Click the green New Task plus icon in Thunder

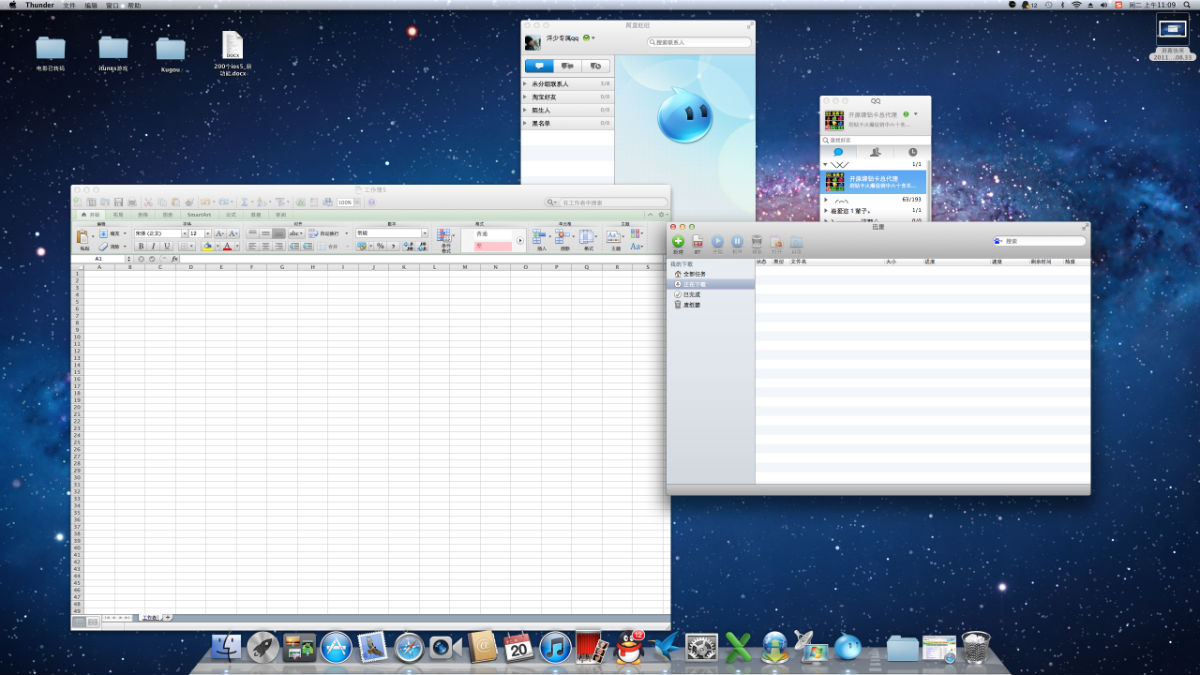point(678,242)
